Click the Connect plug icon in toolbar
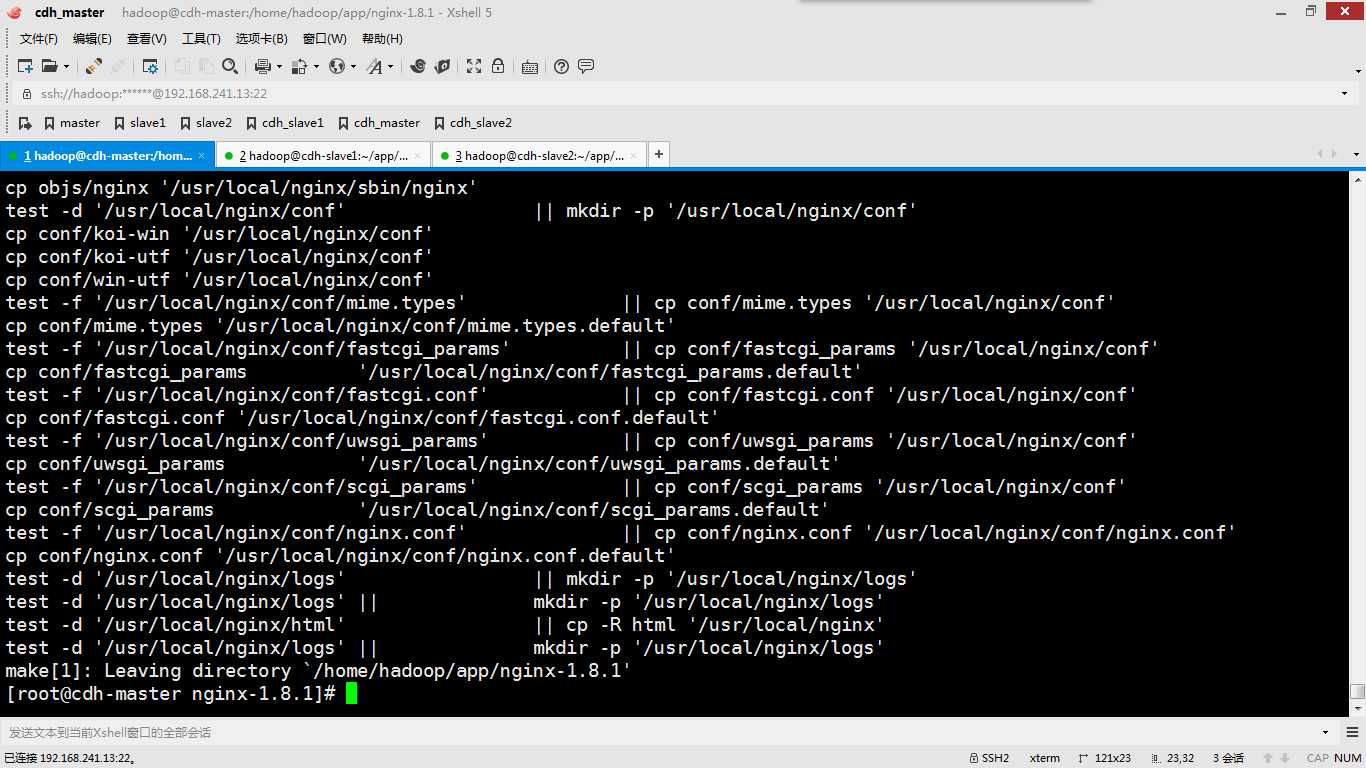Viewport: 1366px width, 768px height. pos(93,66)
